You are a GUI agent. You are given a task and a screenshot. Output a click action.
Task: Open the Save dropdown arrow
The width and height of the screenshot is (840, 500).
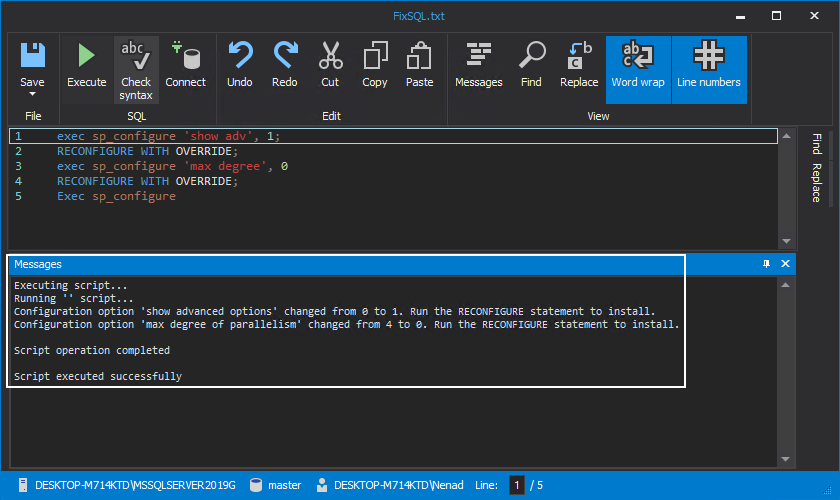tap(32, 97)
